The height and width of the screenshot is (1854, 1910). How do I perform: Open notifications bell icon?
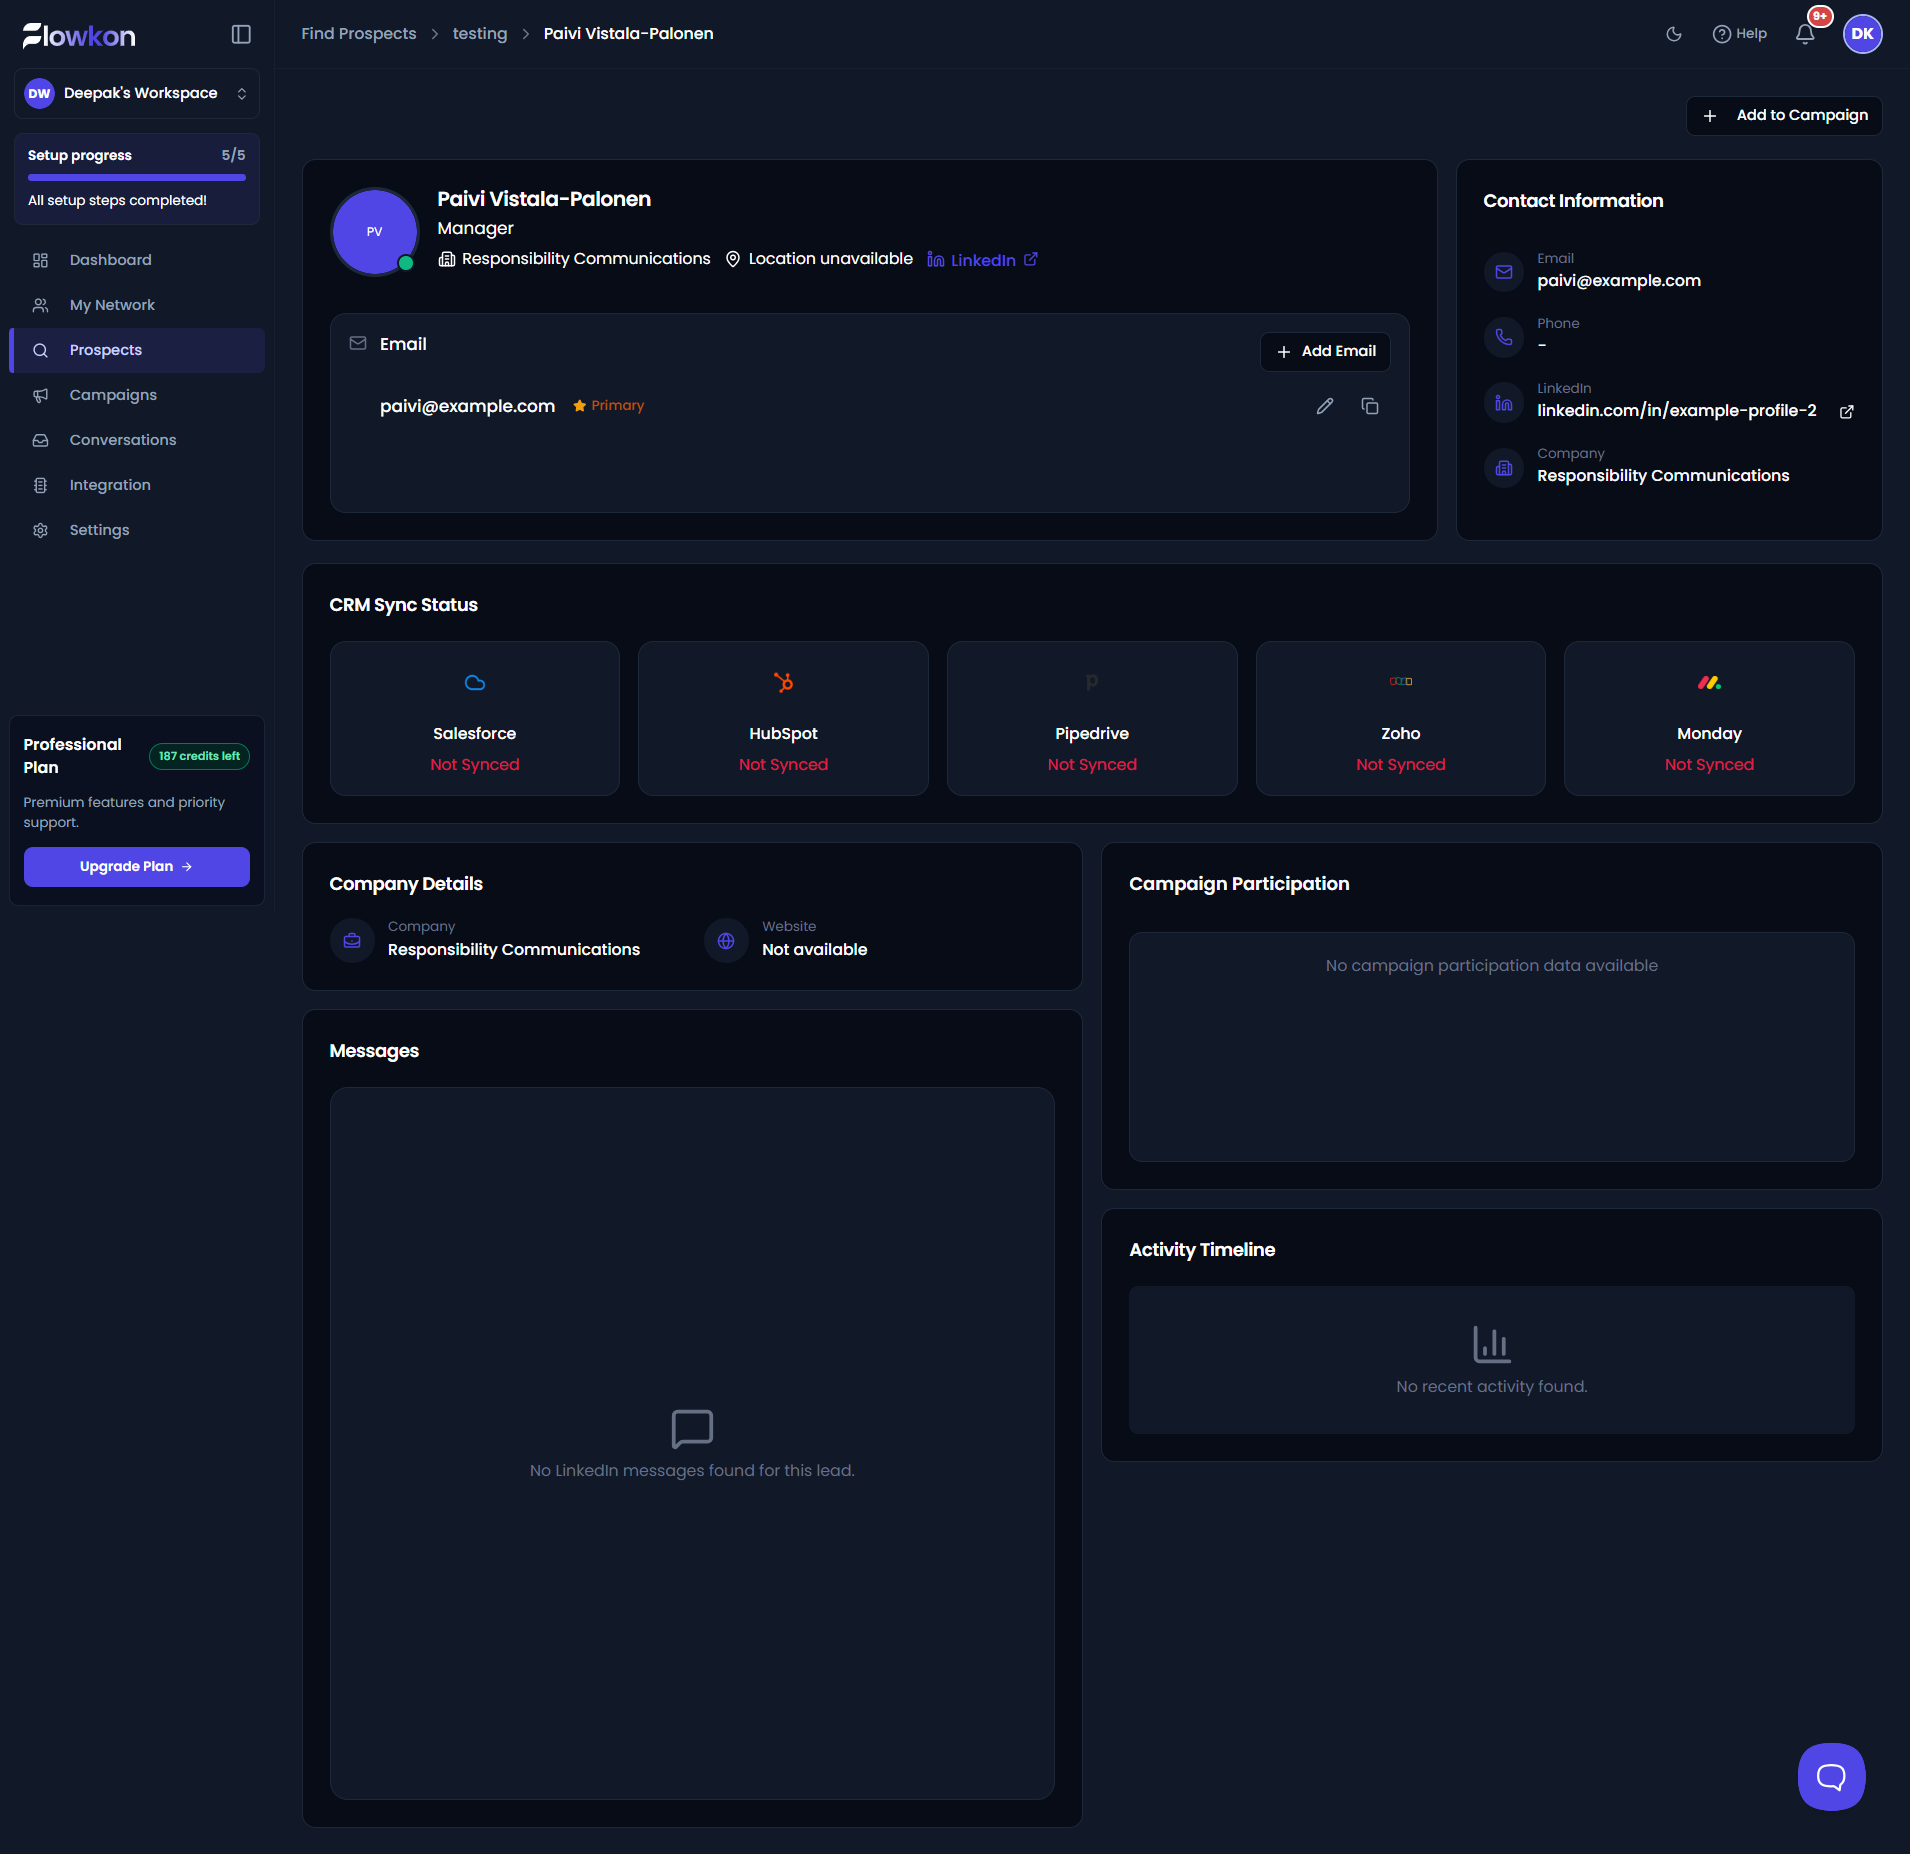coord(1805,34)
